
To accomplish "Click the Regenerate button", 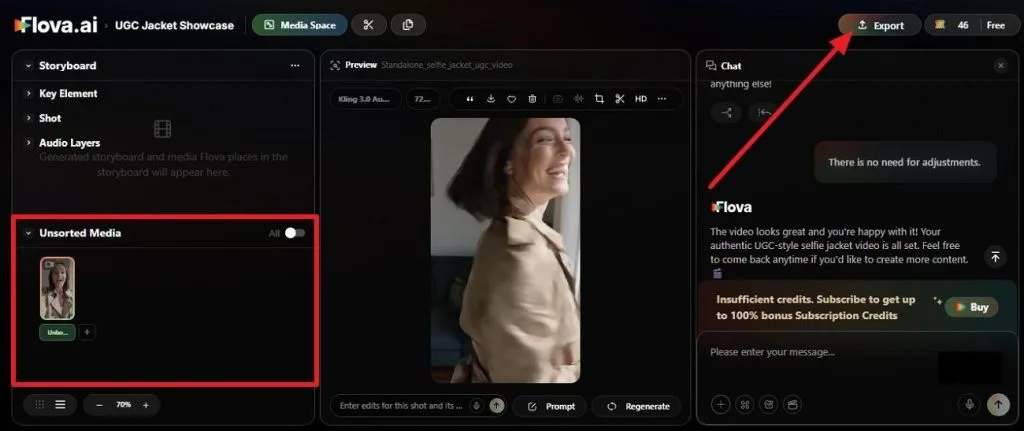I will point(636,406).
